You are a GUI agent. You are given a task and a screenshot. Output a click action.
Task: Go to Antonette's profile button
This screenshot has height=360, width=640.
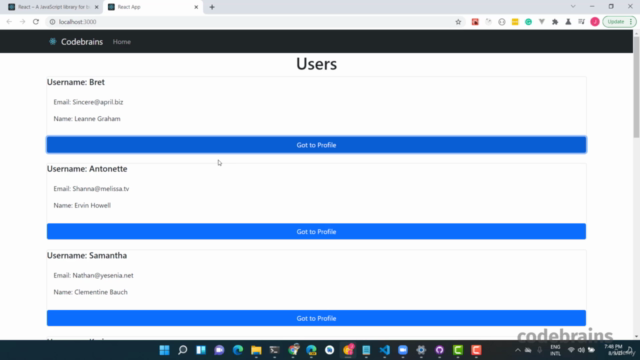316,231
